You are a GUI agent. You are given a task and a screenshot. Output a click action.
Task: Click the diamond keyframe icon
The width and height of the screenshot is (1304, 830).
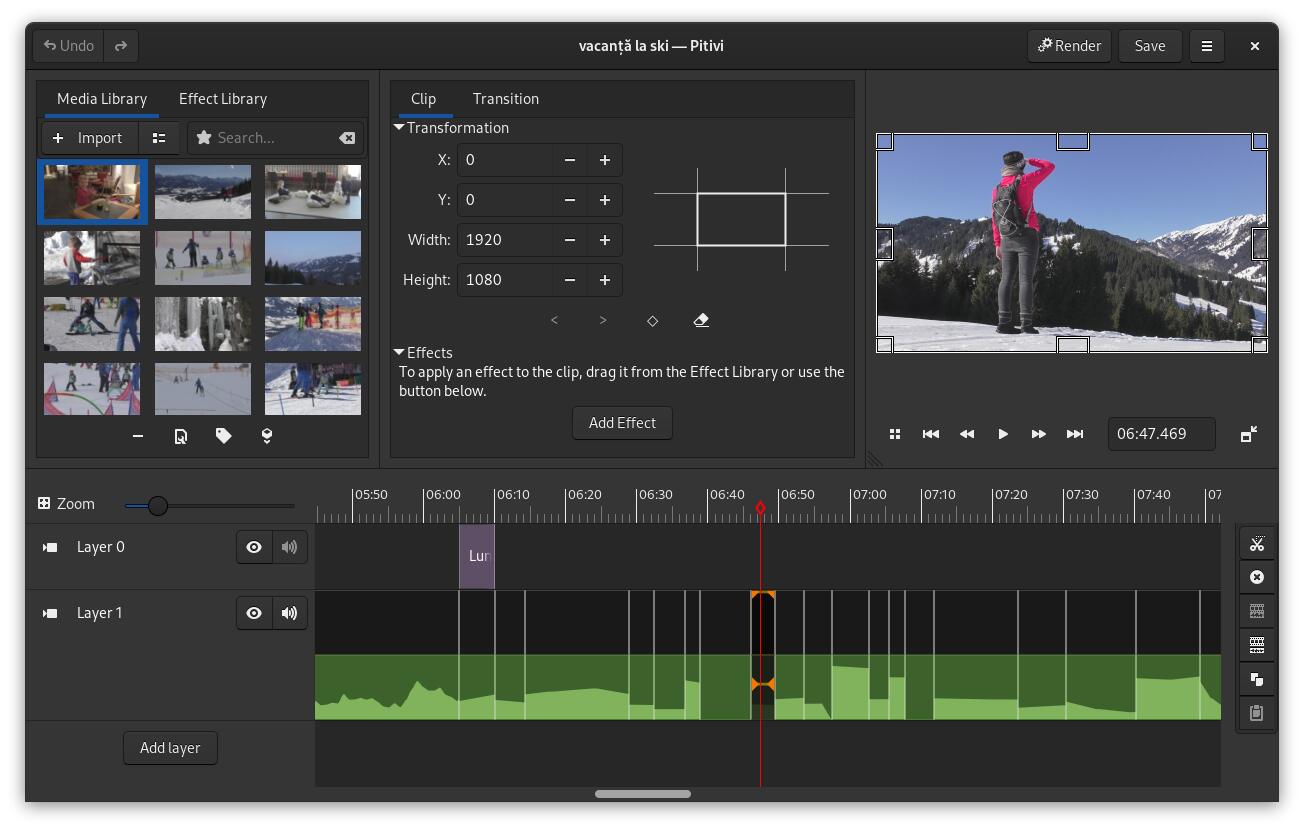click(652, 320)
